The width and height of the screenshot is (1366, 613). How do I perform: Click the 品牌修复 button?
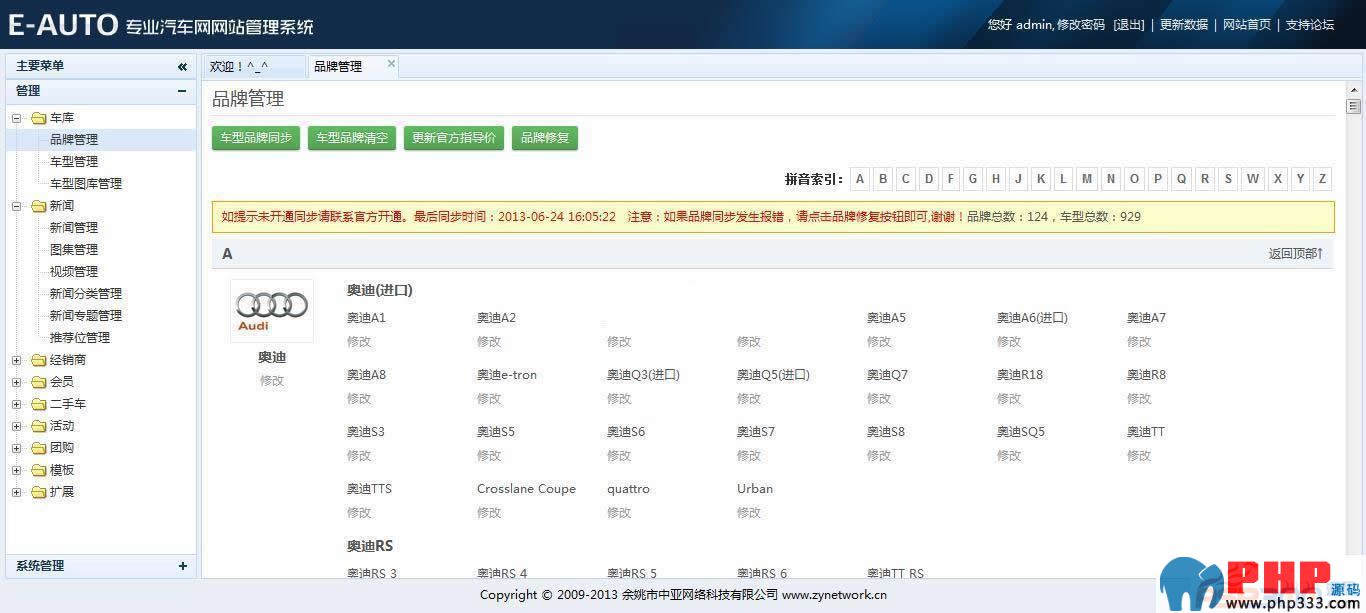click(545, 138)
